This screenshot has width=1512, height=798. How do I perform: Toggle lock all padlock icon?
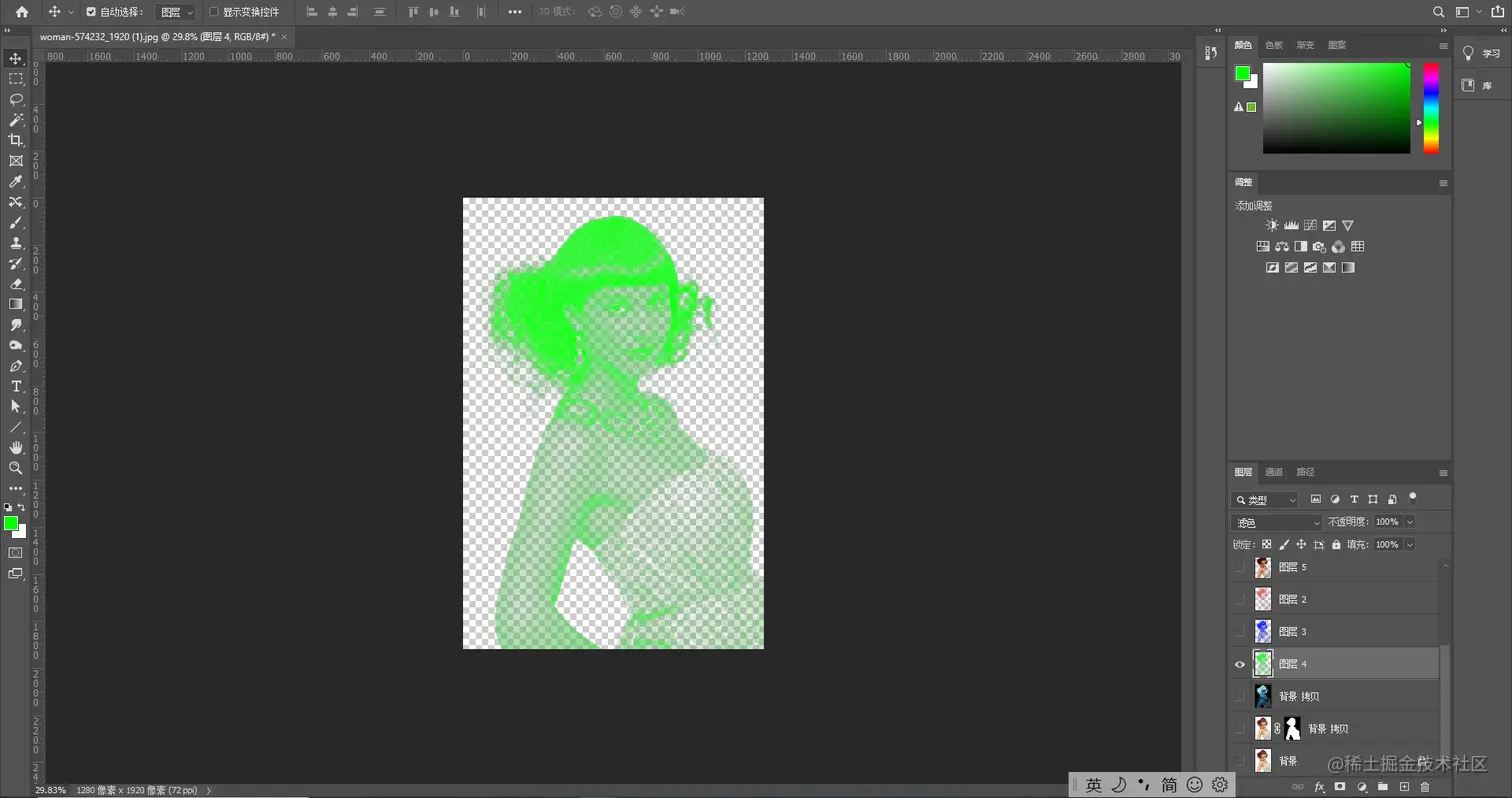[x=1337, y=545]
